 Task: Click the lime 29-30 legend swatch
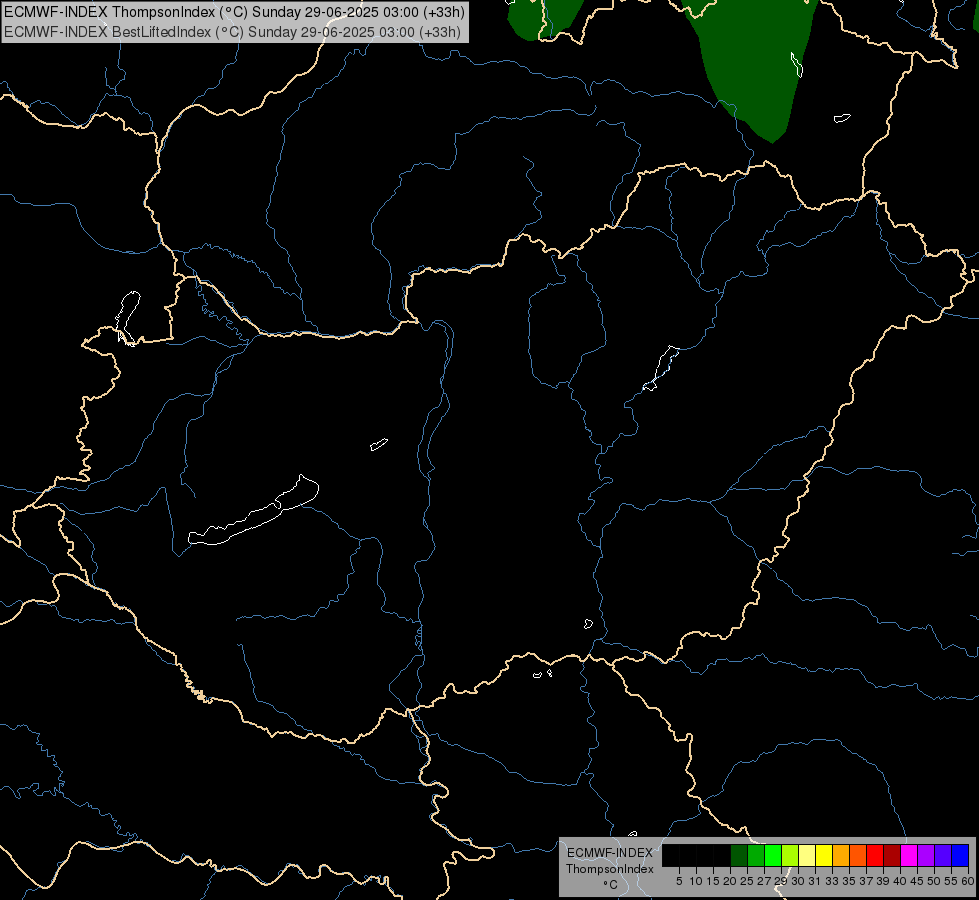click(790, 856)
